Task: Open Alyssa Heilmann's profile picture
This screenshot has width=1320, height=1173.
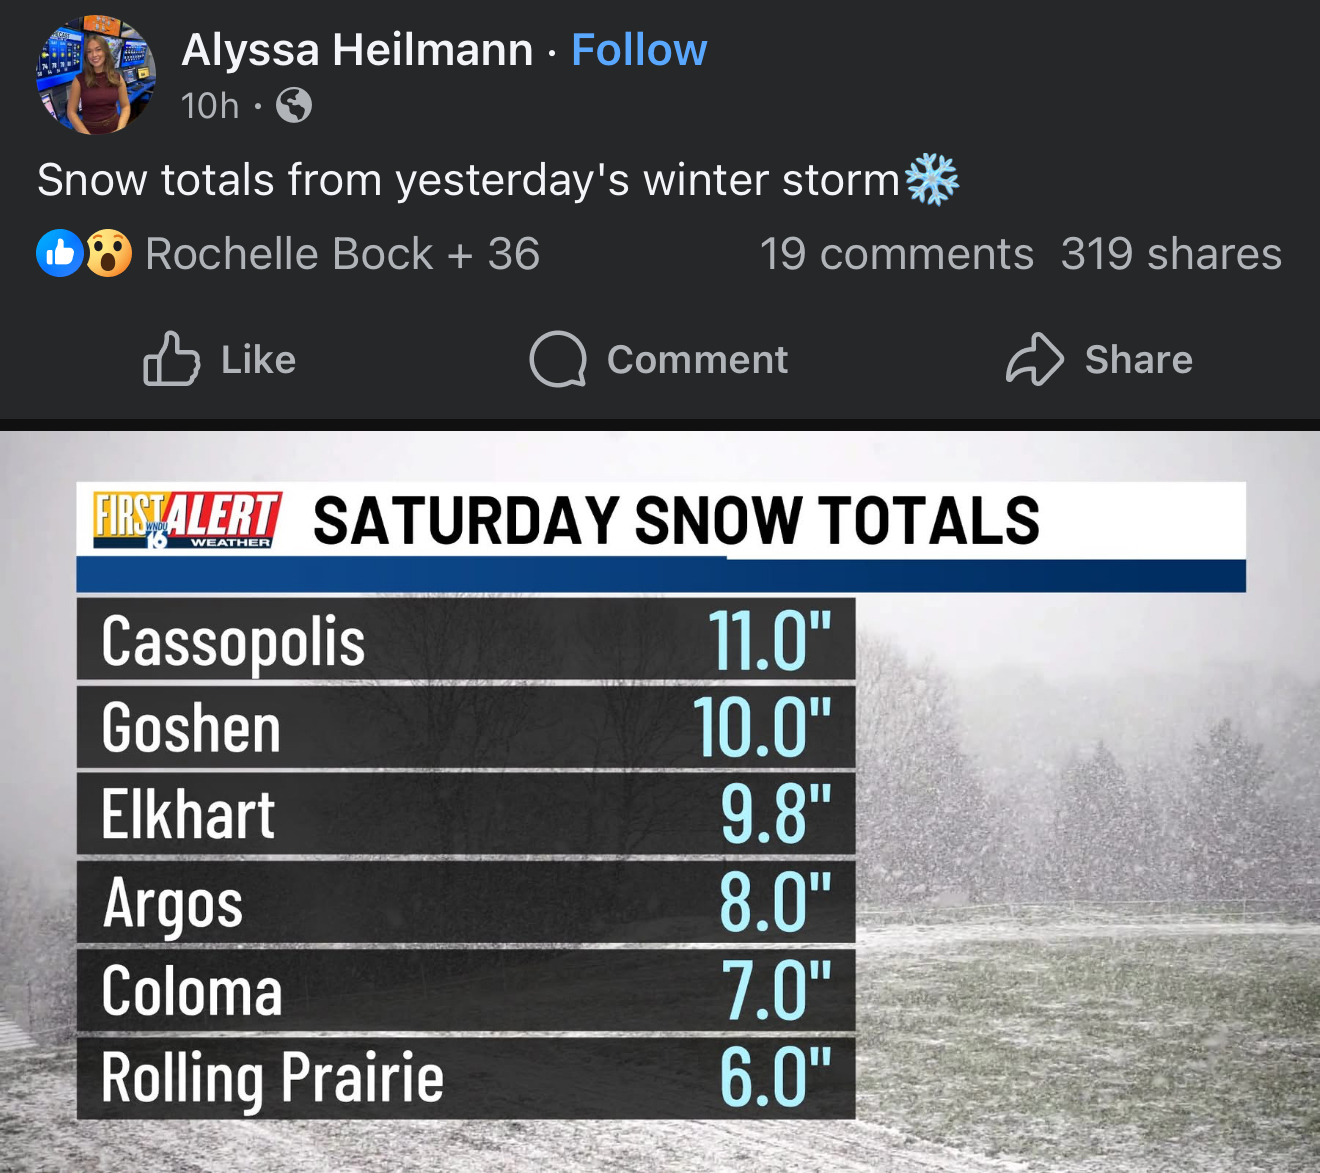Action: (x=96, y=75)
